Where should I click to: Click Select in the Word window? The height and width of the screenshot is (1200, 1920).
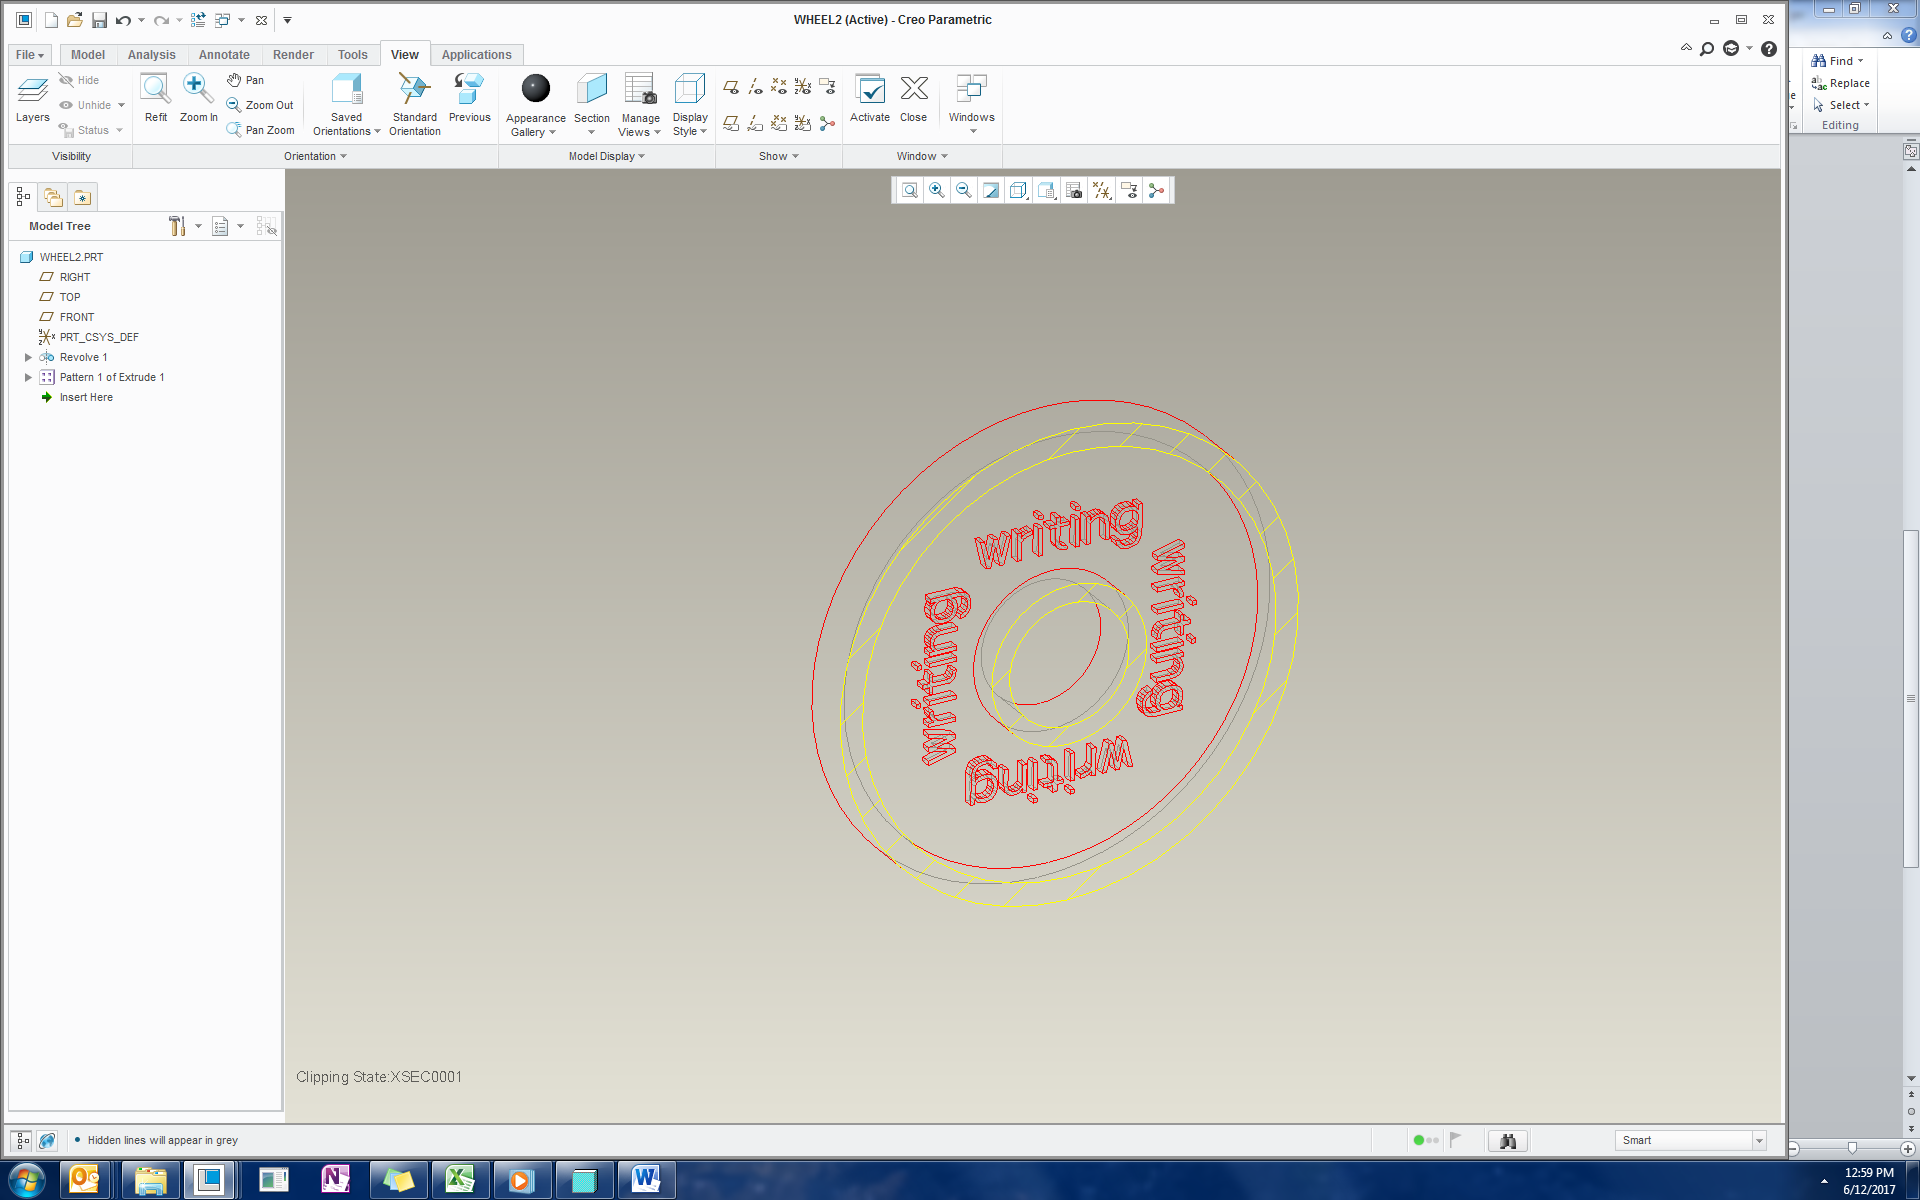[1840, 105]
